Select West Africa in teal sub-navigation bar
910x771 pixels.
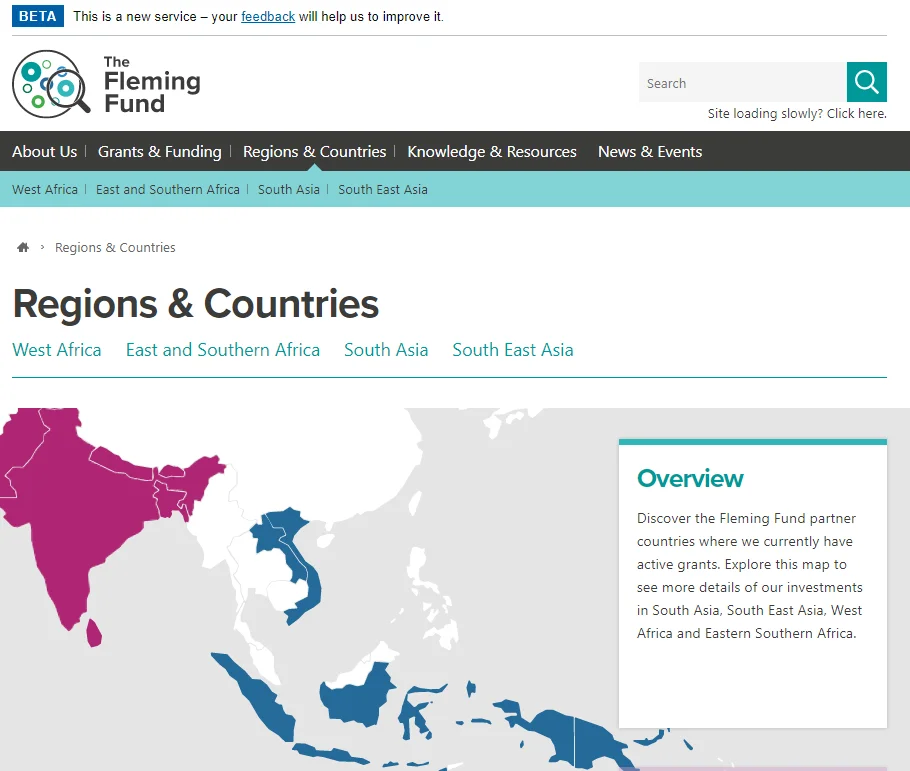tap(45, 189)
